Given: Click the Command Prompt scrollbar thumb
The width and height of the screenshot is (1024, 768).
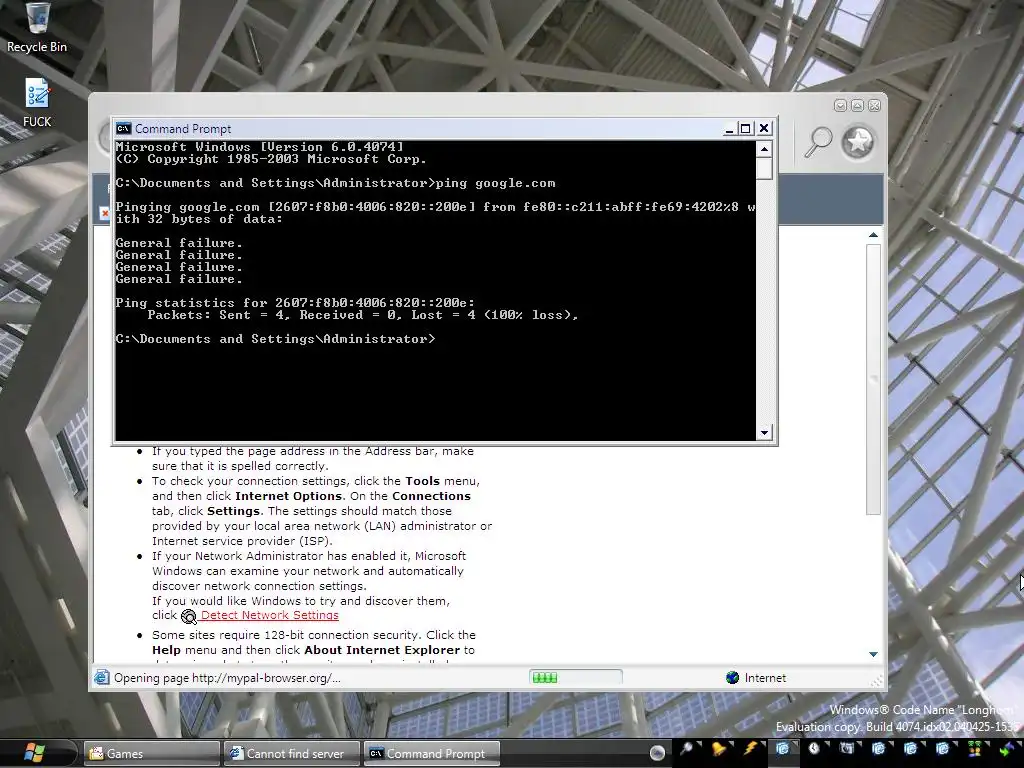Looking at the screenshot, I should 764,168.
